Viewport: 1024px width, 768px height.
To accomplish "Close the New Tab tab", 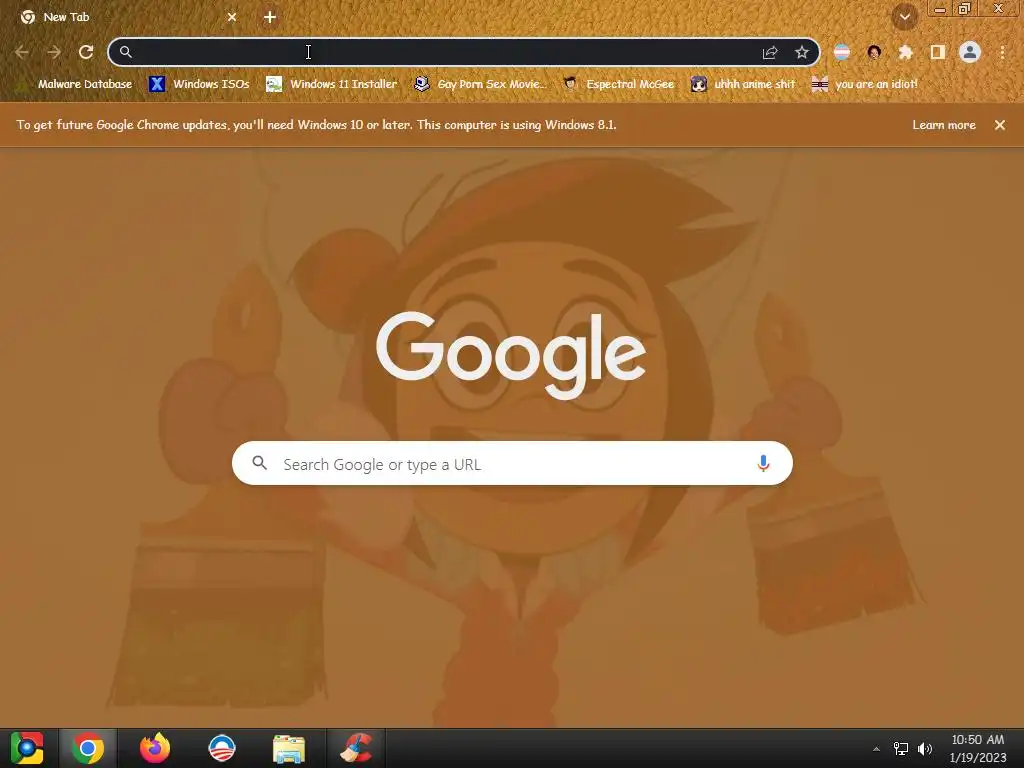I will pos(232,17).
